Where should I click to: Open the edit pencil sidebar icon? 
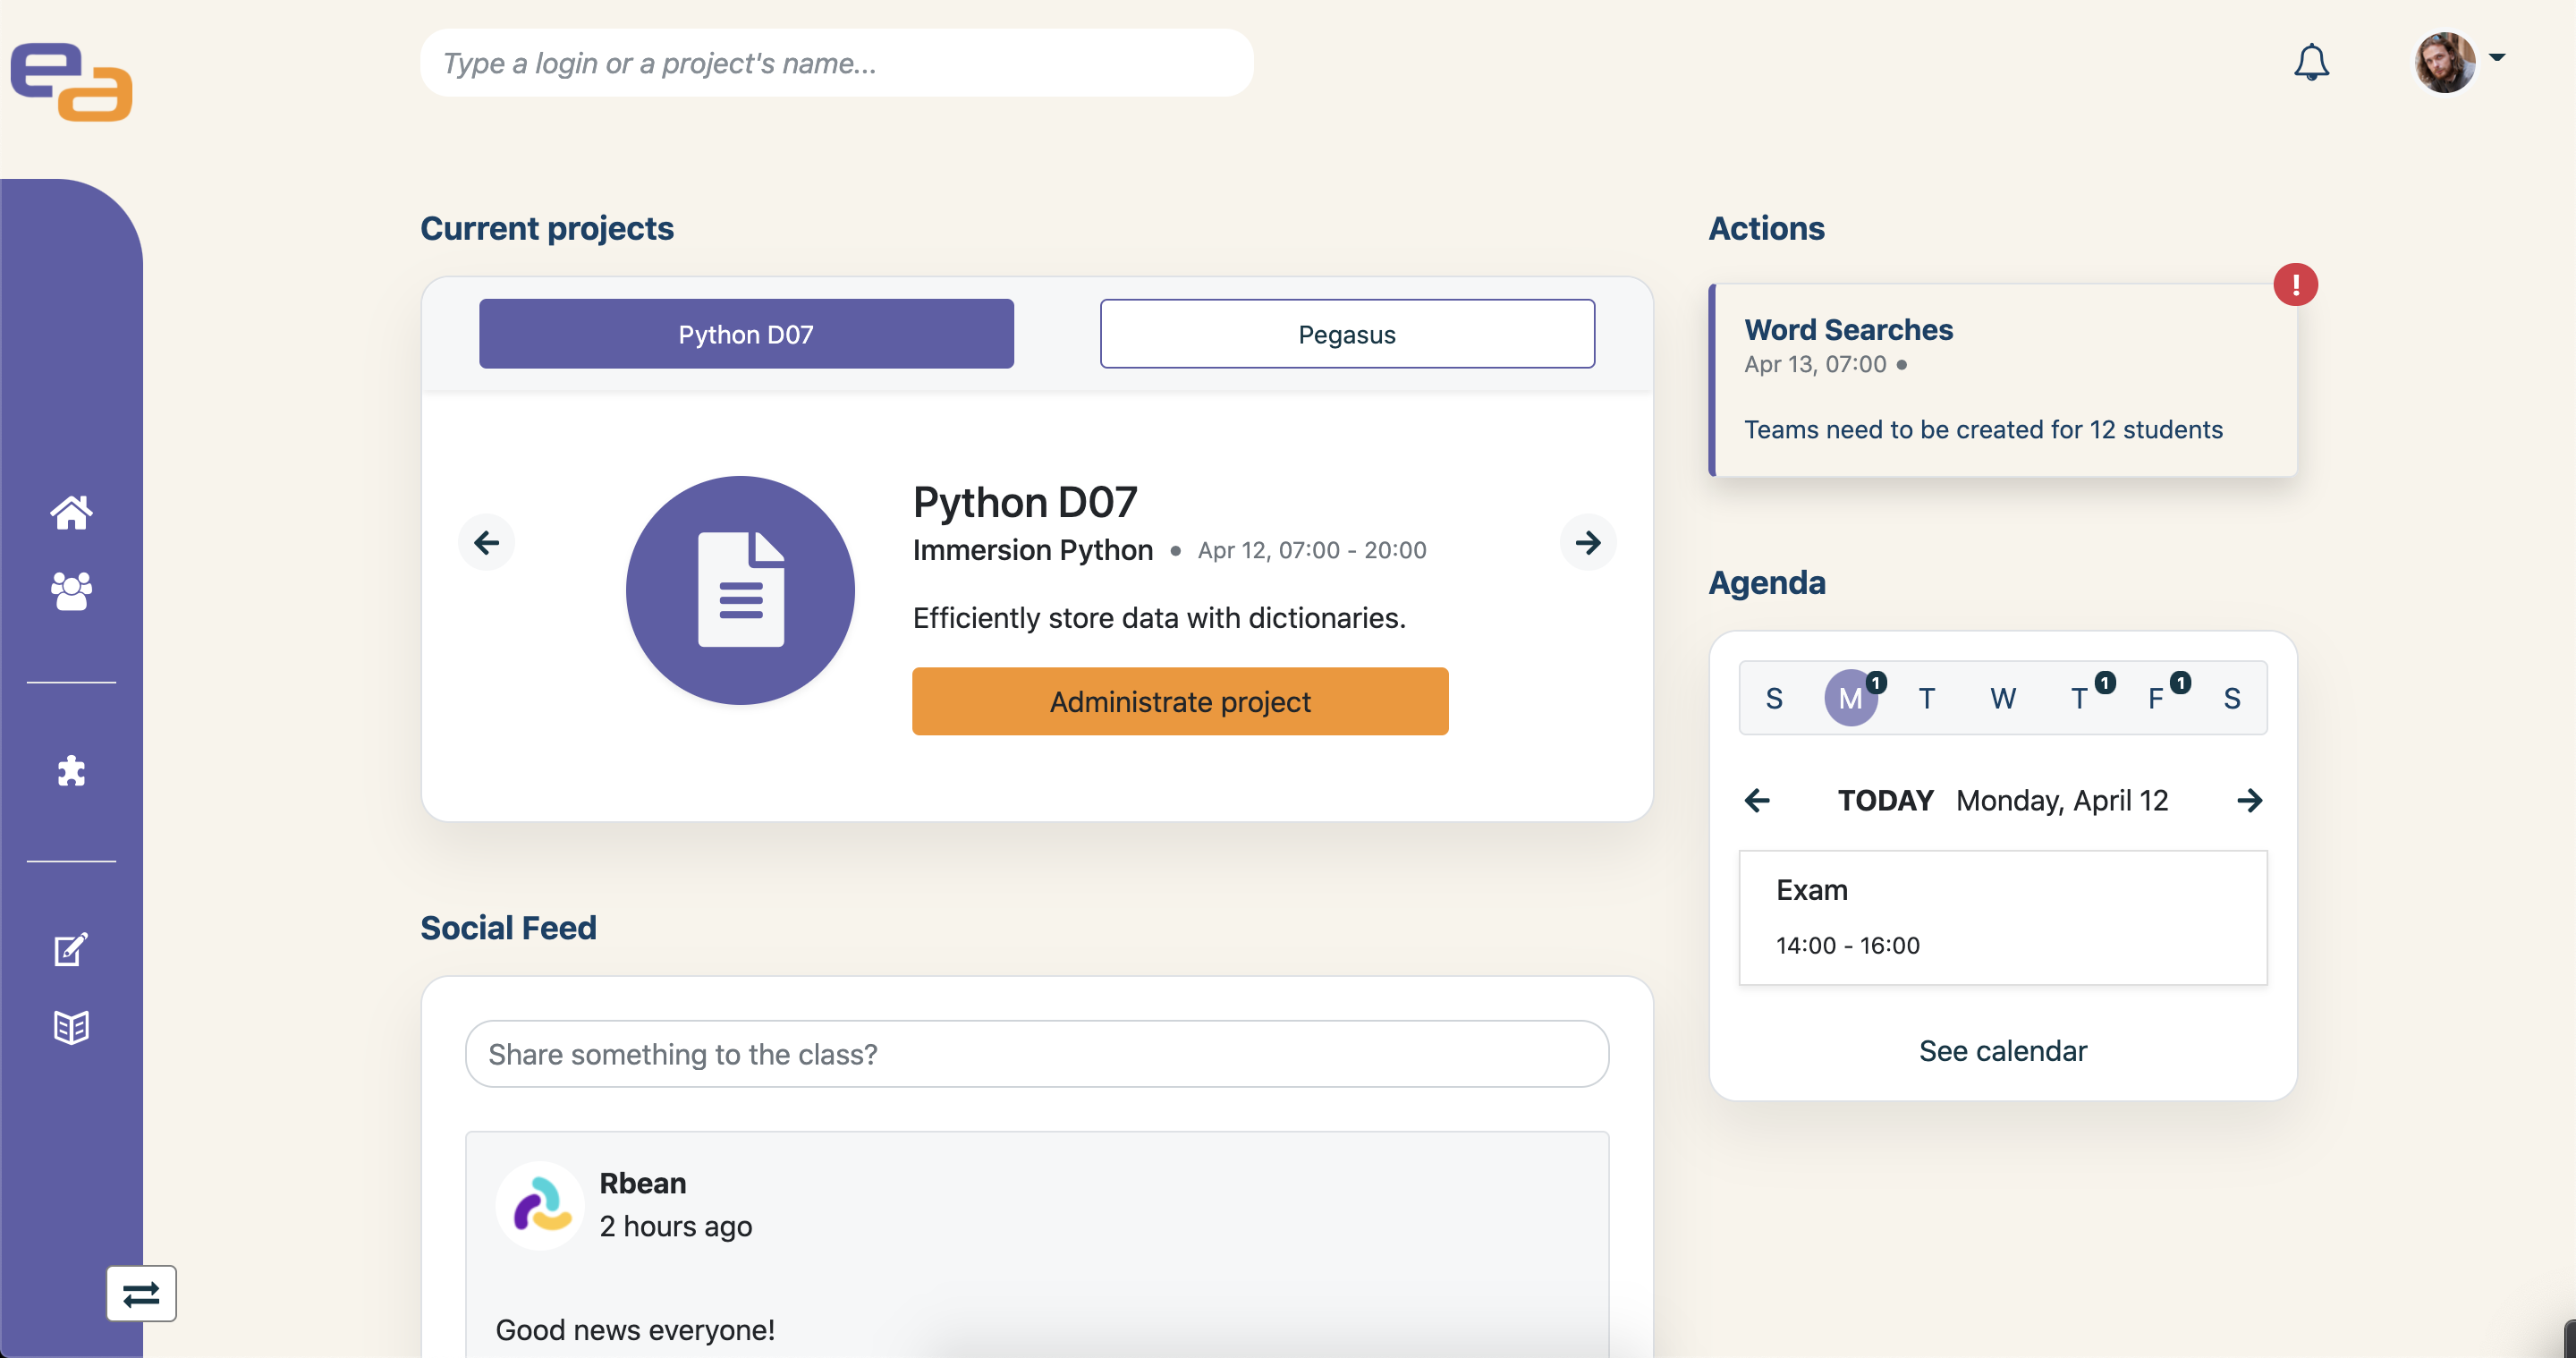[x=71, y=949]
